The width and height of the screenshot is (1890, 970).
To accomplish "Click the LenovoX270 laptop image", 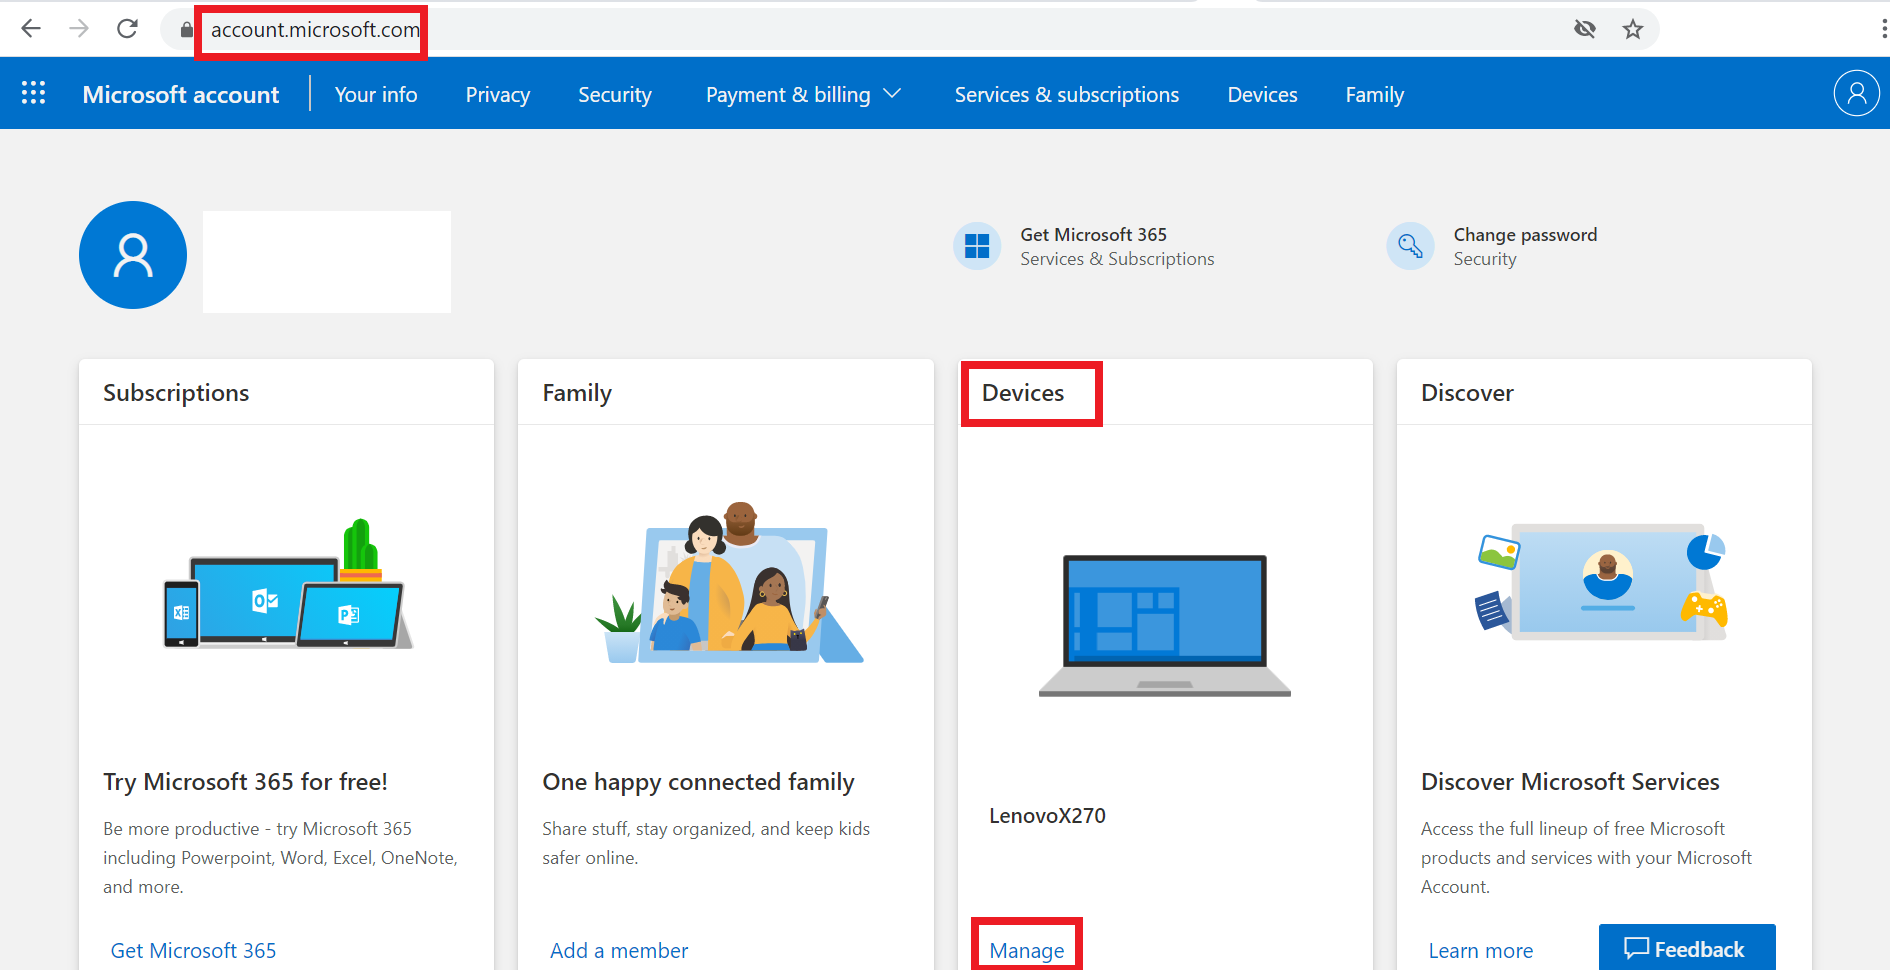I will click(x=1165, y=625).
